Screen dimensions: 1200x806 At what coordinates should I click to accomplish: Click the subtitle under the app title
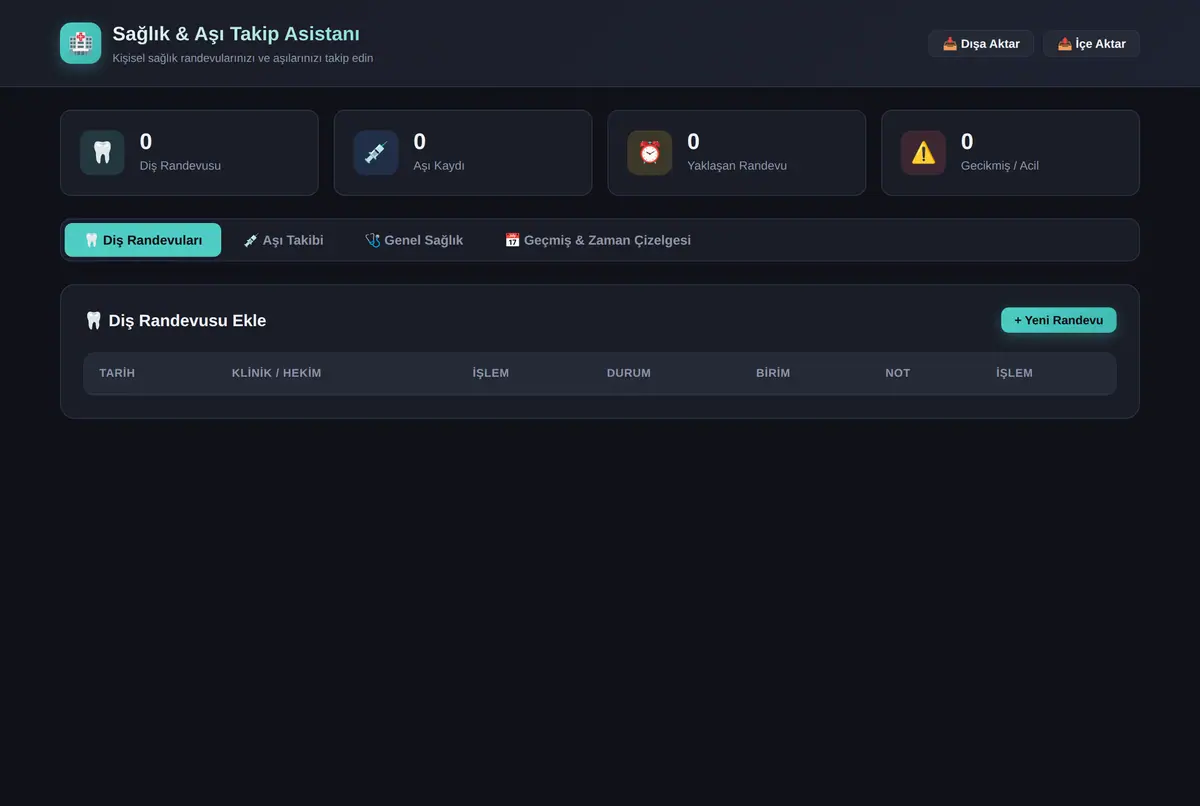click(243, 58)
